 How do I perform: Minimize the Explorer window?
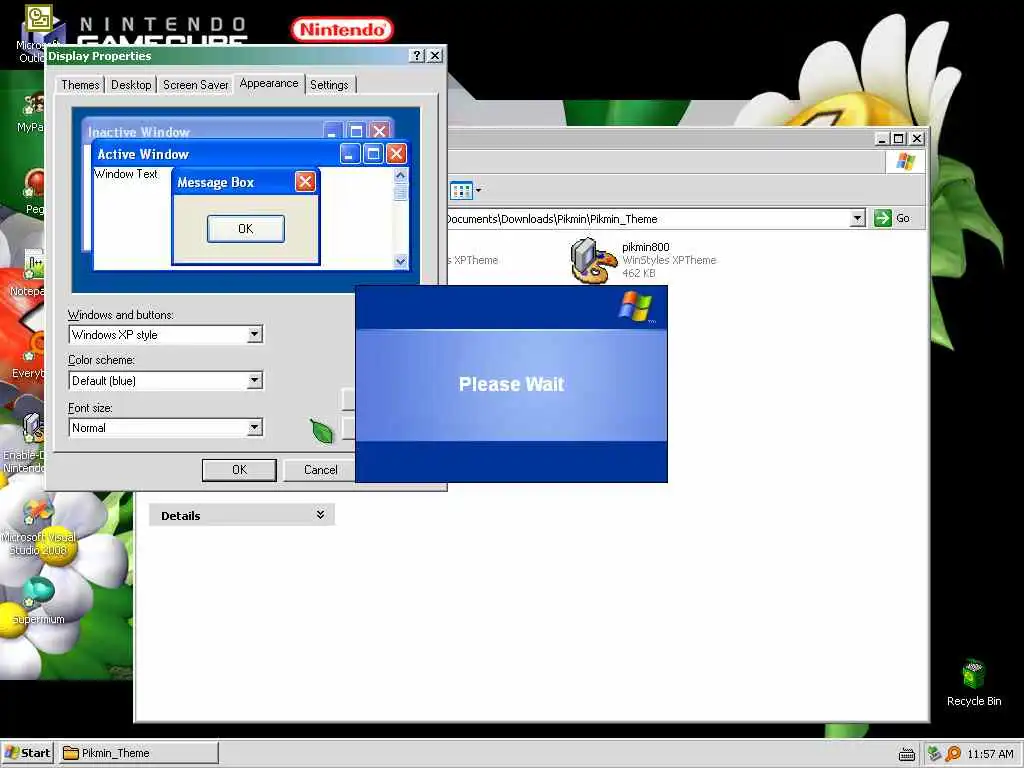tap(882, 138)
